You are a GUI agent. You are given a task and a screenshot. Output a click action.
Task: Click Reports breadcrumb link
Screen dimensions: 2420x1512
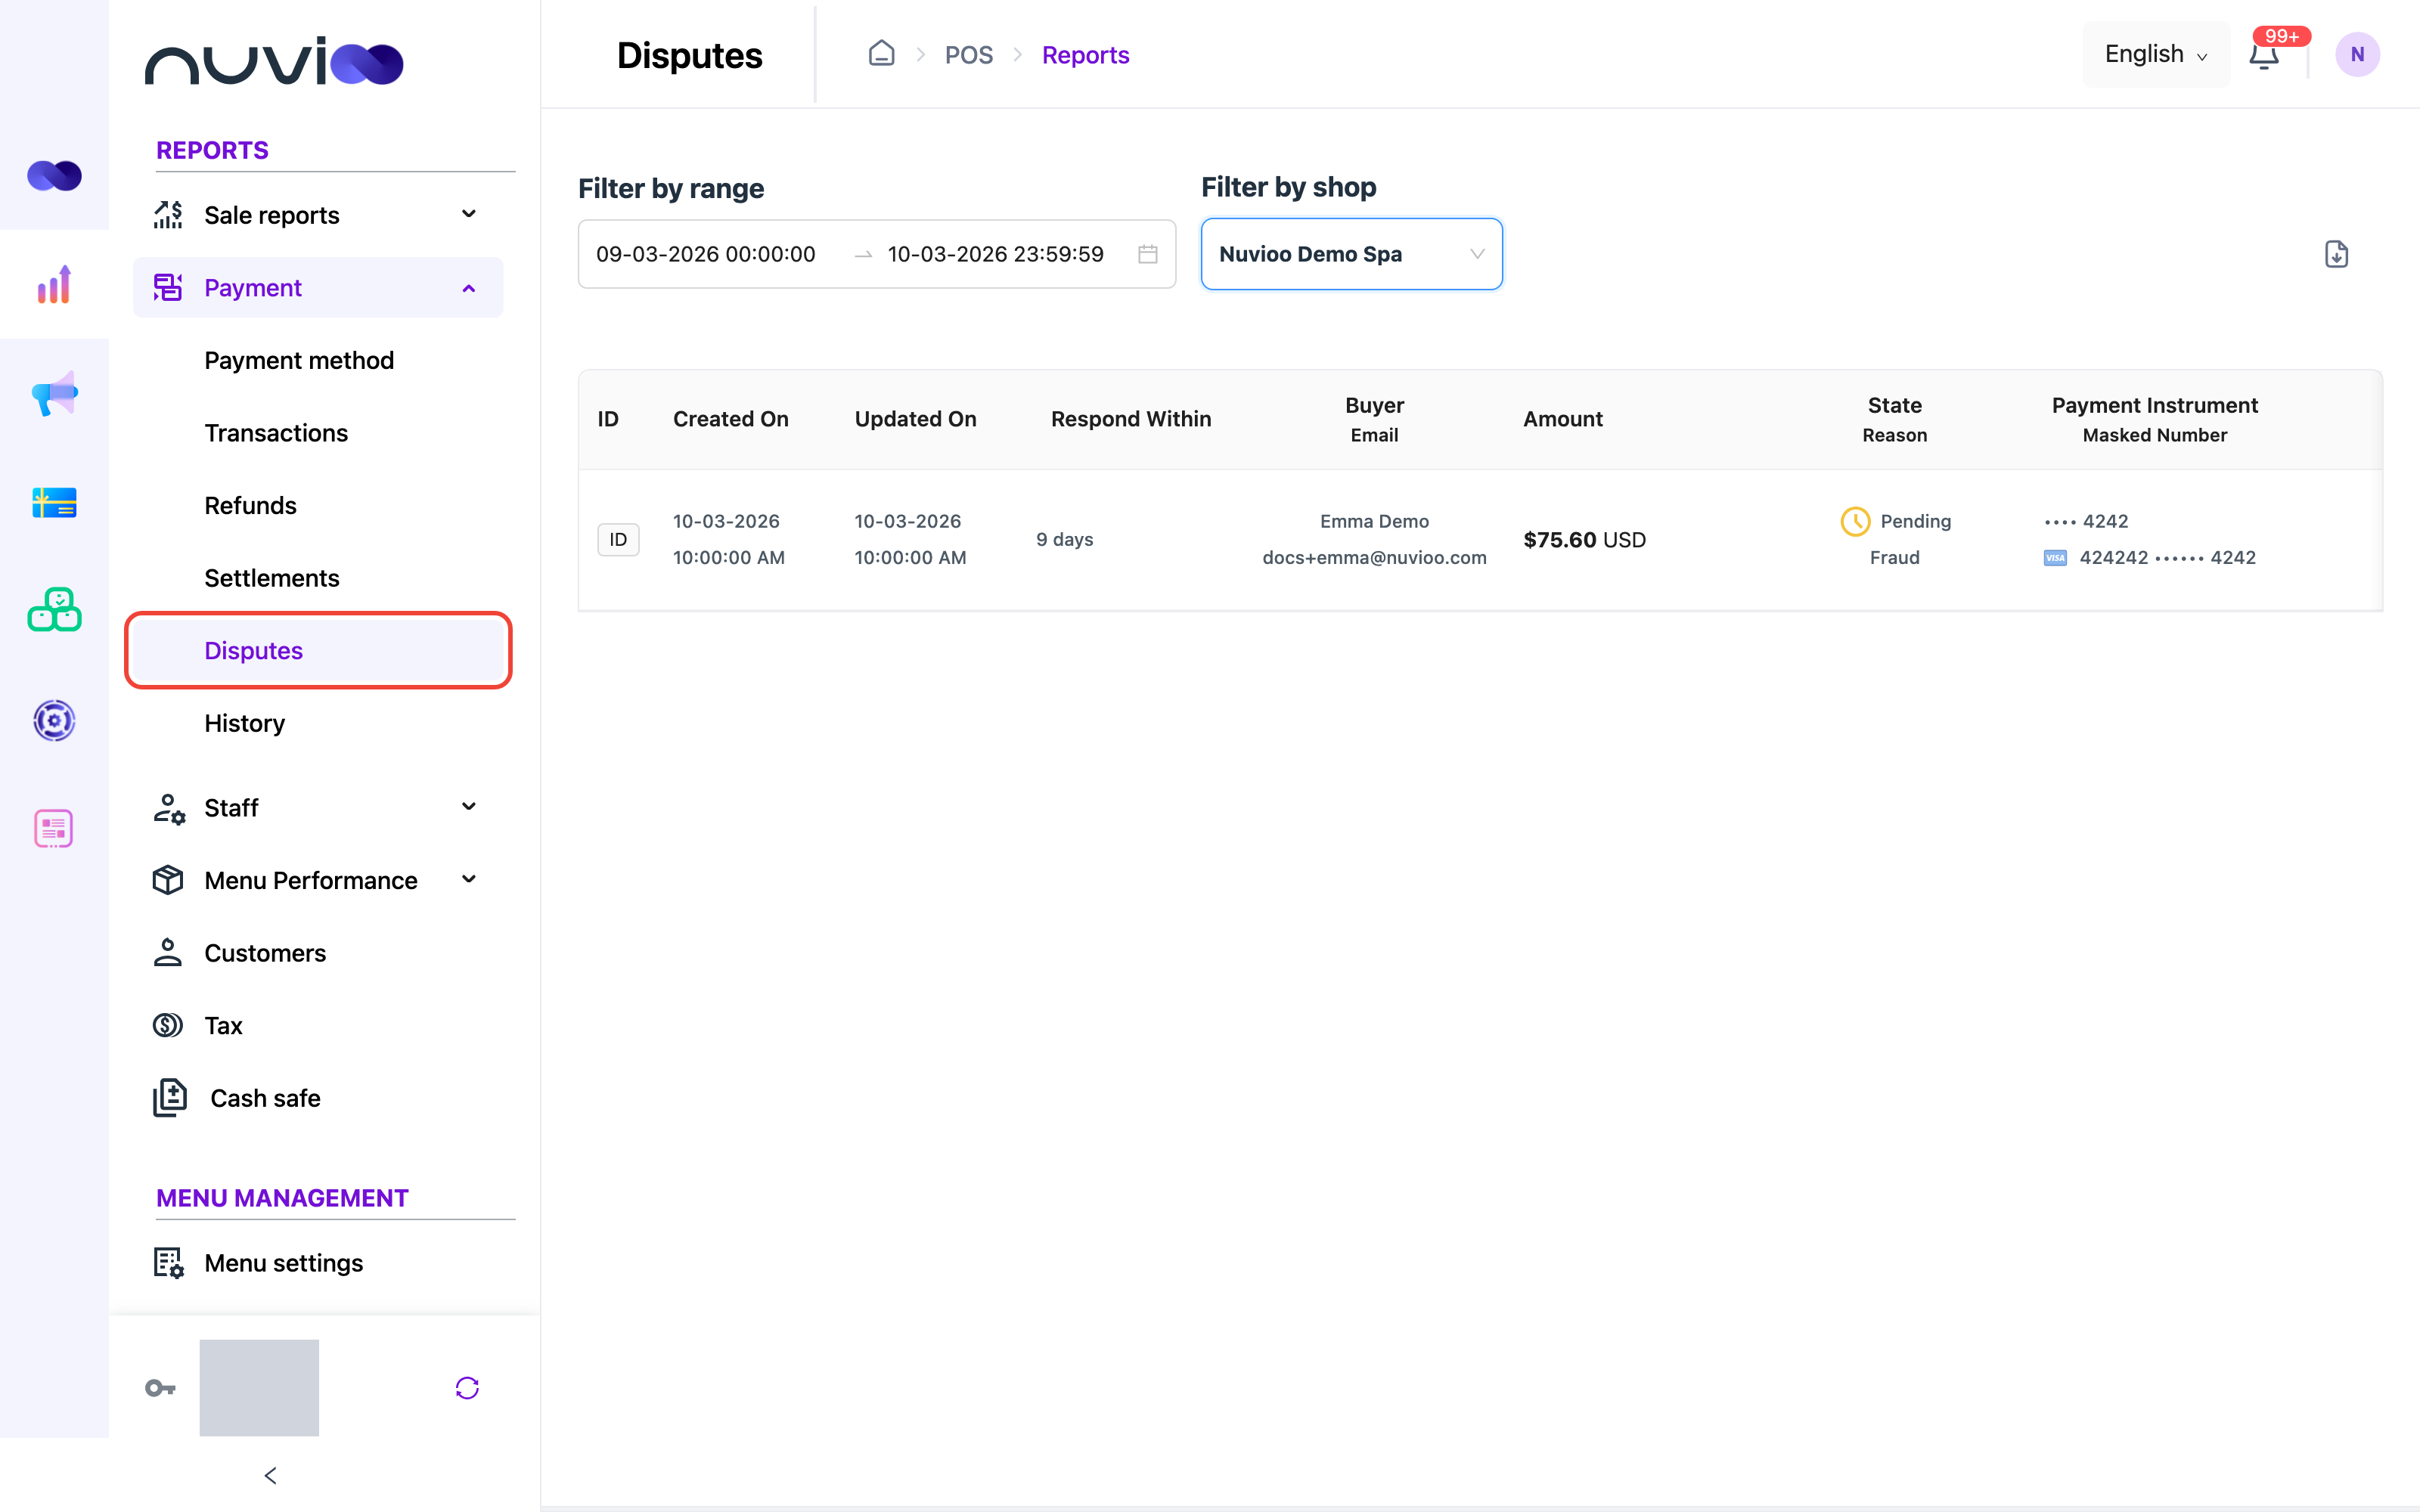point(1085,55)
